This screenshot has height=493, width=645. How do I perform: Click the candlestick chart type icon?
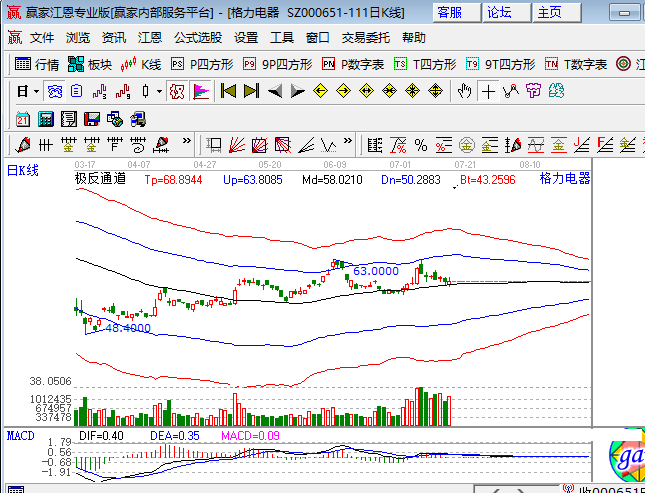(145, 91)
